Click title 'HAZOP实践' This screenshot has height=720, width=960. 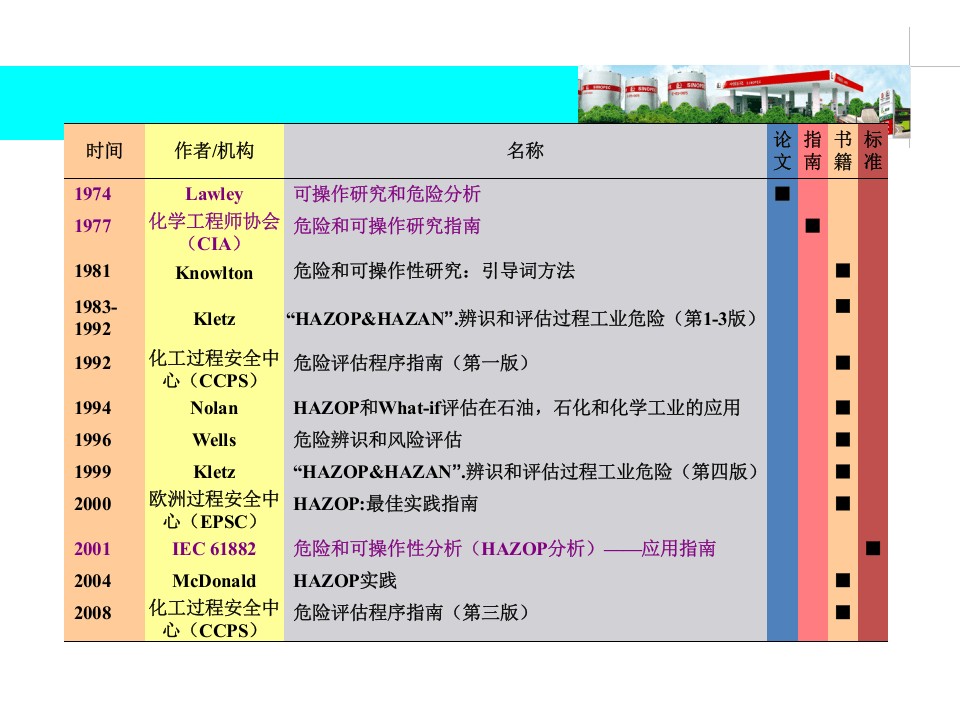tap(345, 580)
